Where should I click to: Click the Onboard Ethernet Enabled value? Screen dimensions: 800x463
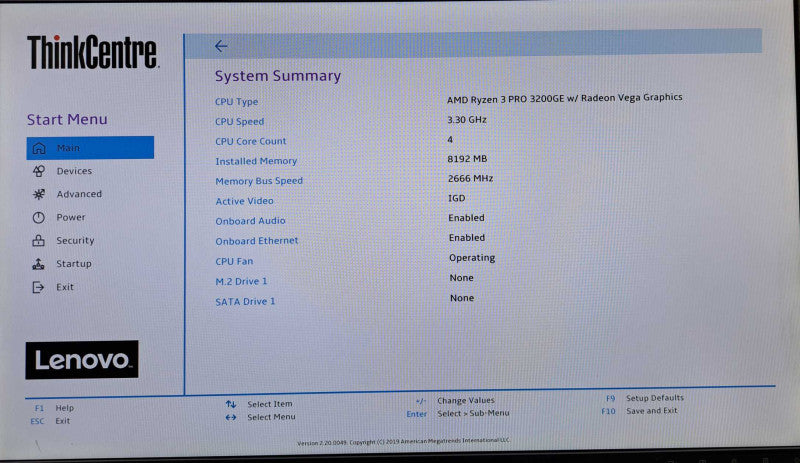(x=467, y=237)
